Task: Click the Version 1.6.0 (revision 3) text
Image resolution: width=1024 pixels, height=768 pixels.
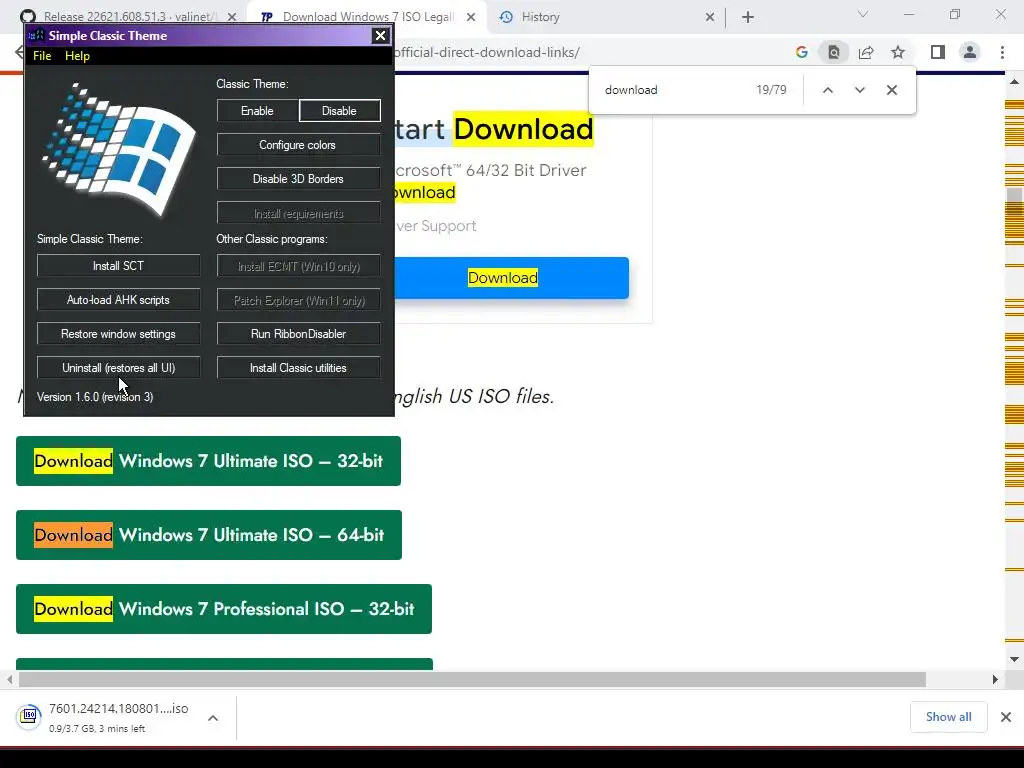Action: (x=95, y=397)
